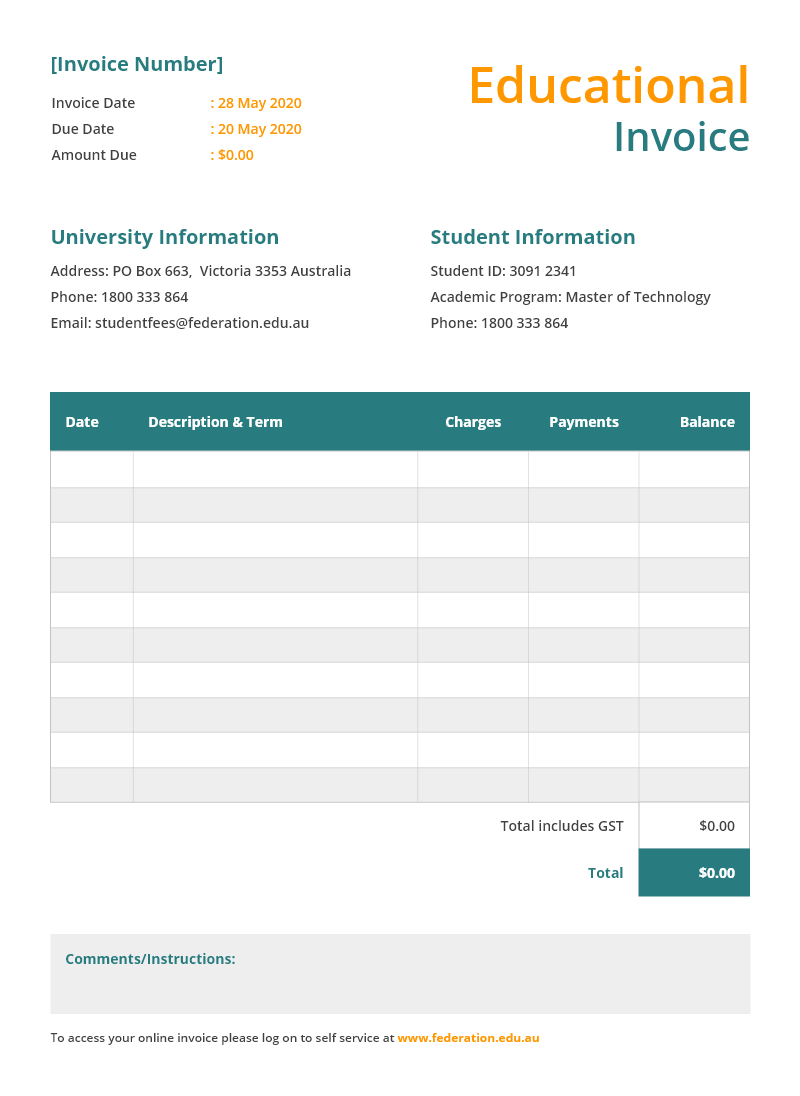The image size is (800, 1096).
Task: Click the Date column header
Action: 82,422
